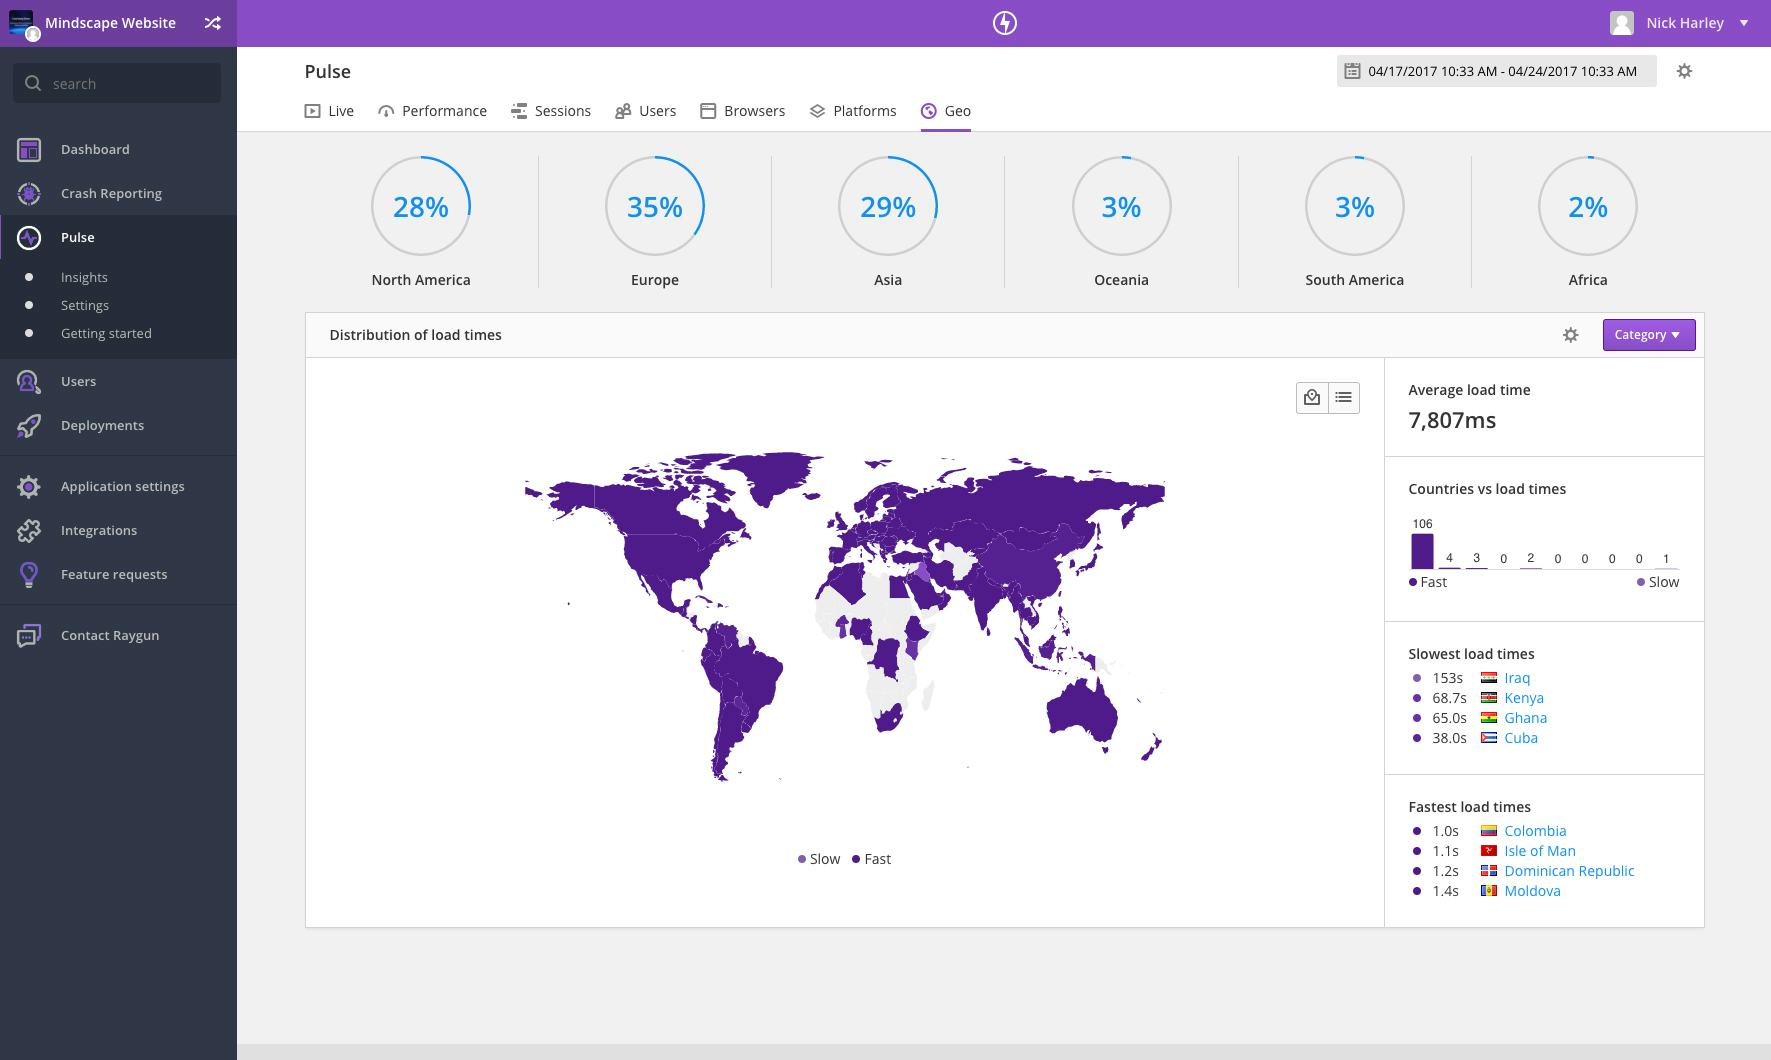1771x1060 pixels.
Task: Open the Pulse page settings gear
Action: coord(1684,71)
